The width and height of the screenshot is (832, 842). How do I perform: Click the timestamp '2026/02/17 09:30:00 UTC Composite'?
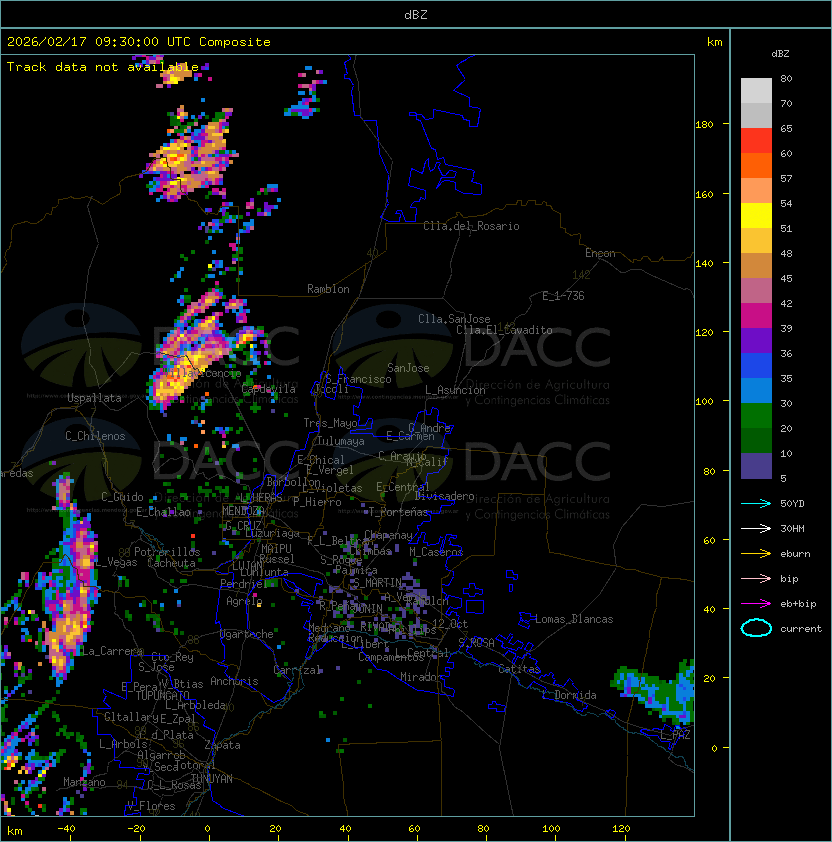point(139,42)
